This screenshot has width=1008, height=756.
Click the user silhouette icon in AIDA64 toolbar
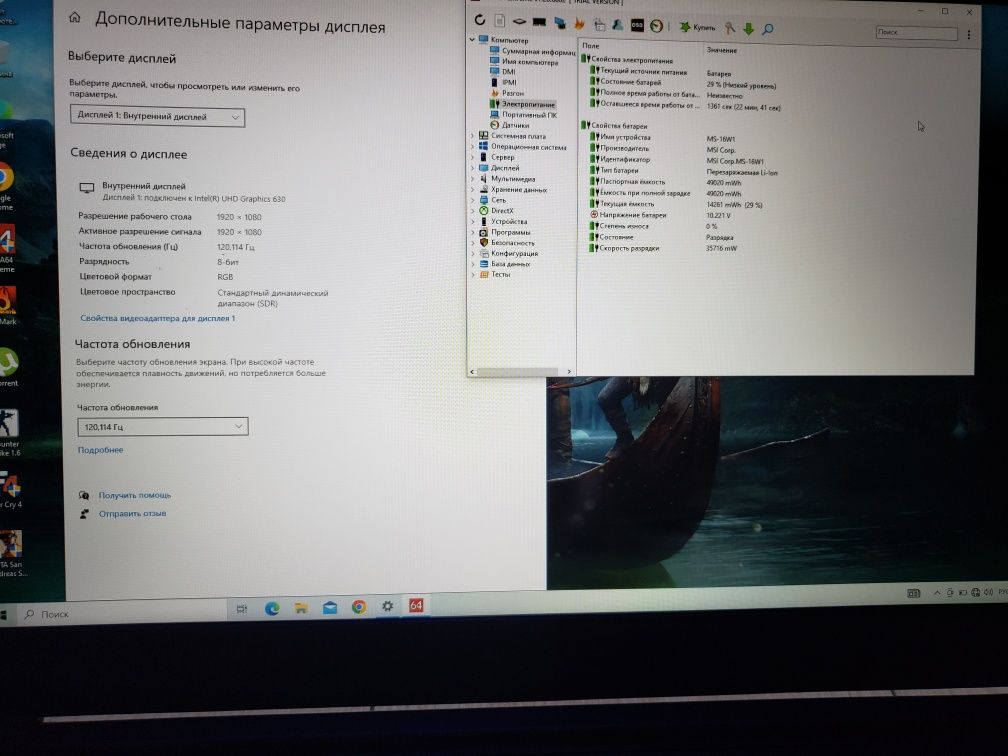coord(617,24)
